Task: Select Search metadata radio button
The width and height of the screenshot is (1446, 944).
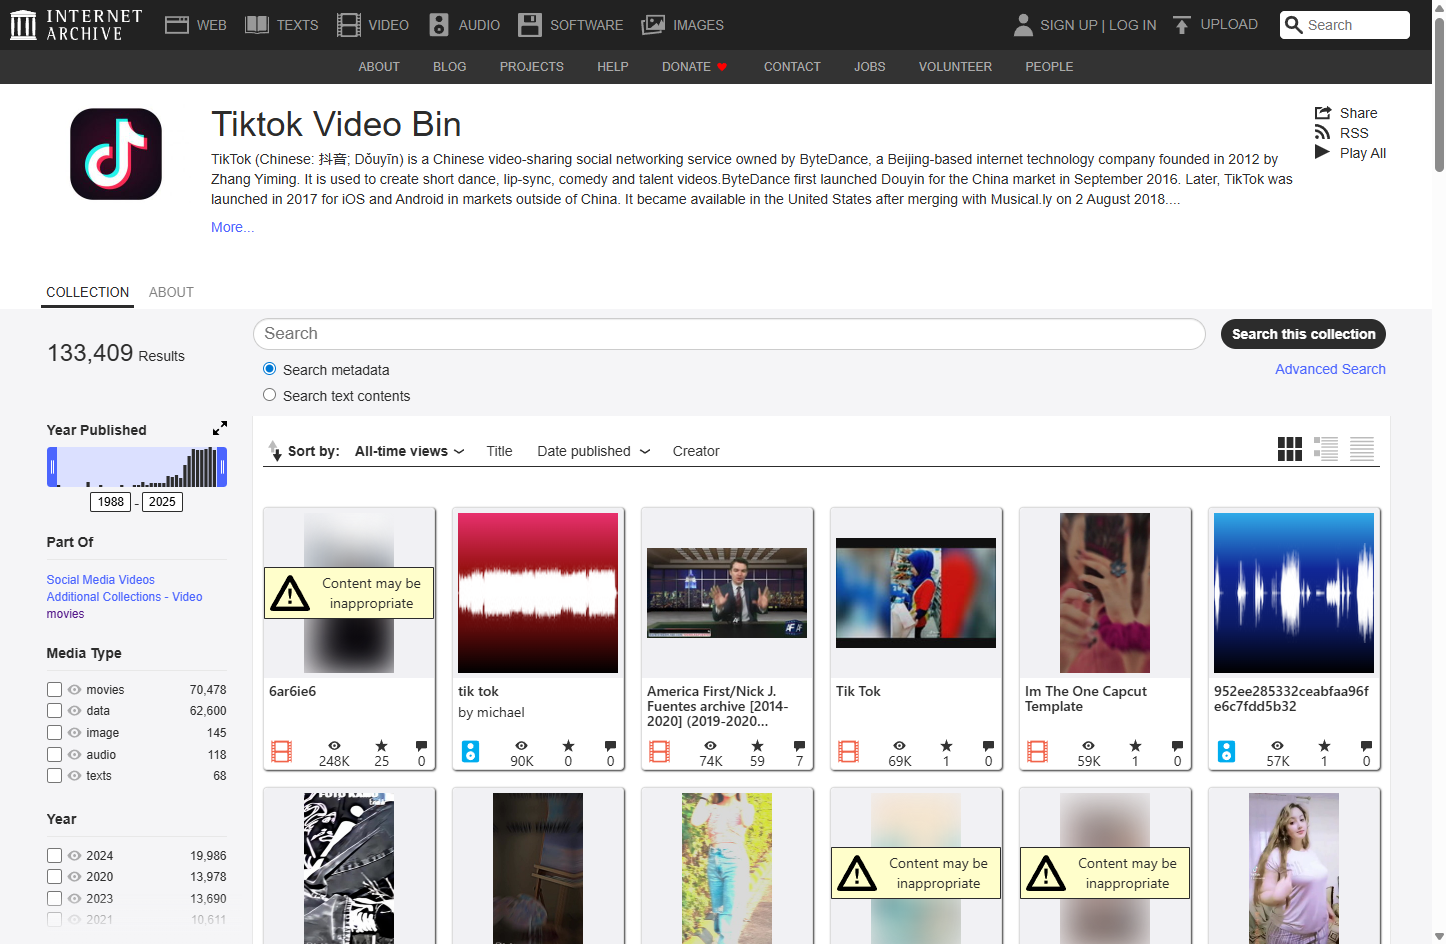Action: tap(270, 369)
